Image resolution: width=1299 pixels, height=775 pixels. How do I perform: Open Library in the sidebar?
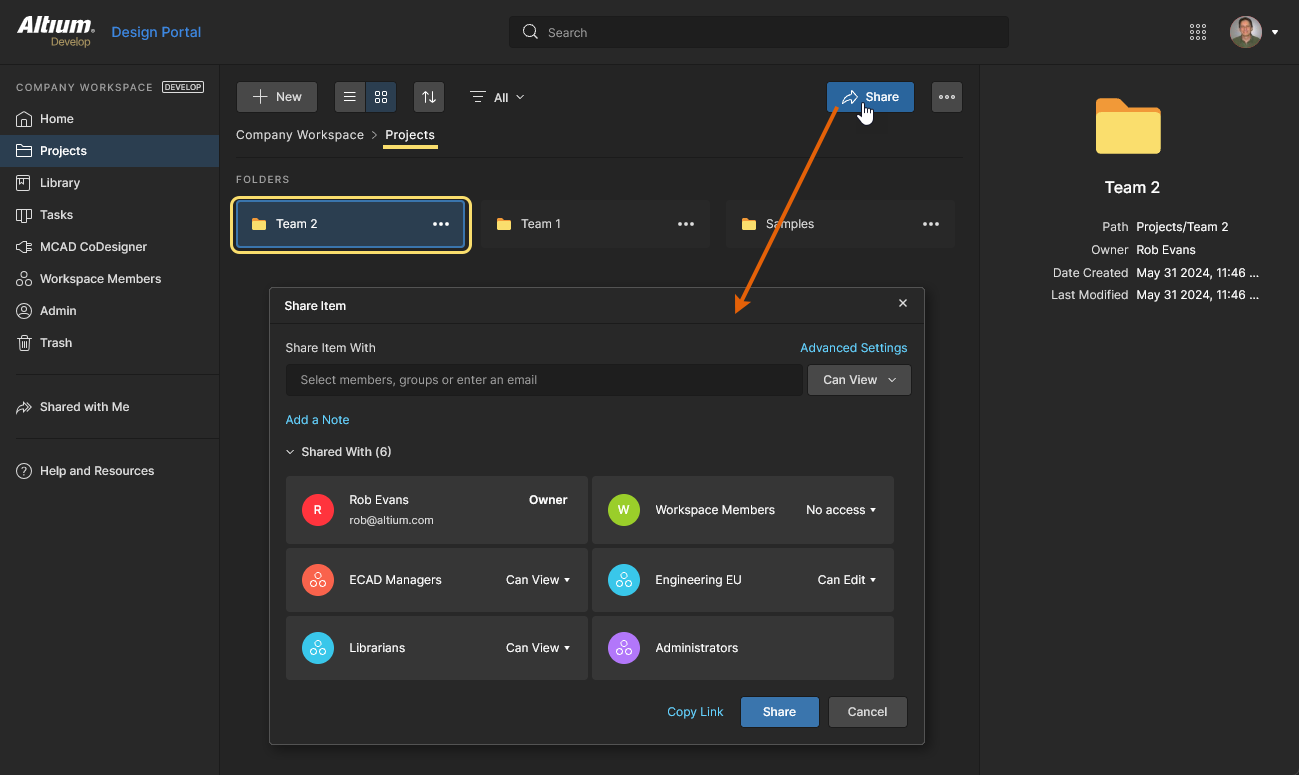click(109, 183)
